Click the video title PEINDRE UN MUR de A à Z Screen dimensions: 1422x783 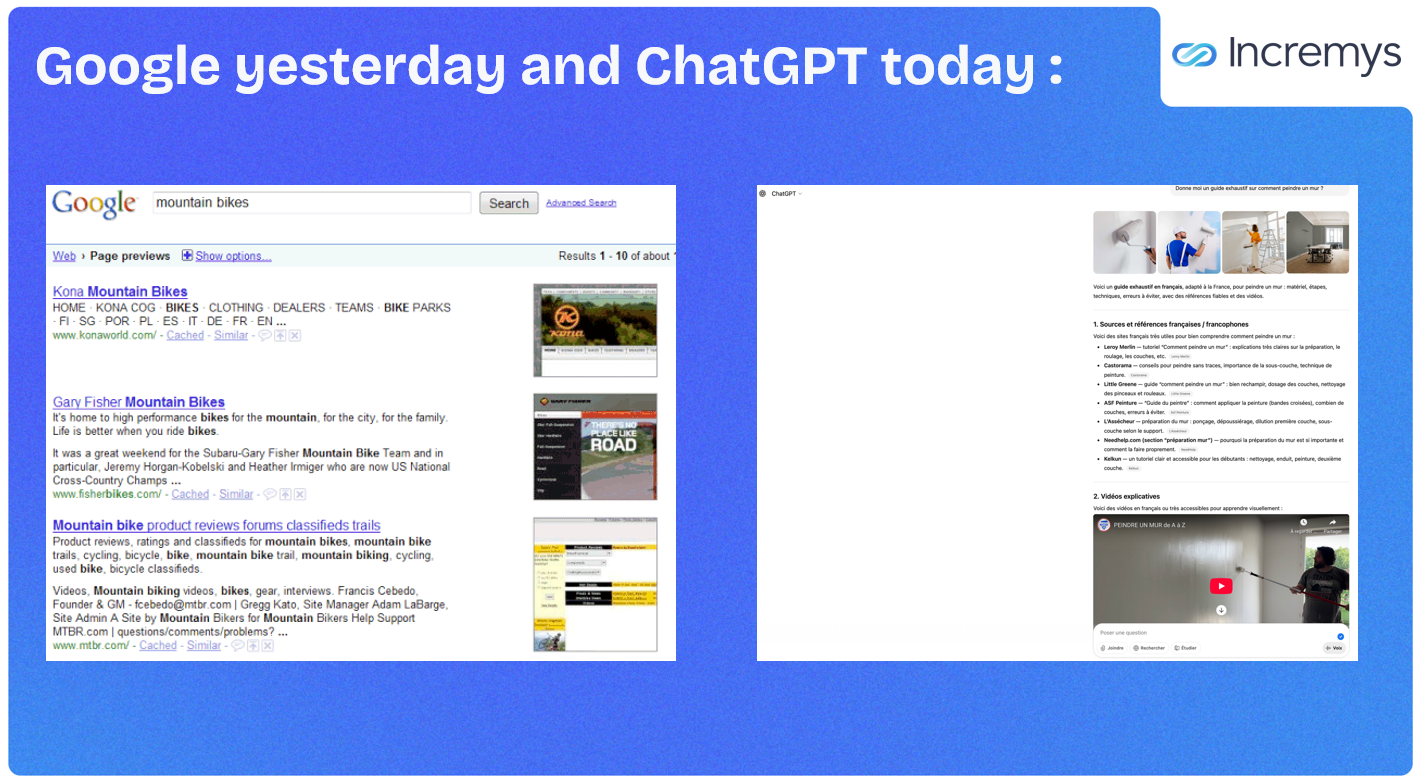[x=1149, y=525]
